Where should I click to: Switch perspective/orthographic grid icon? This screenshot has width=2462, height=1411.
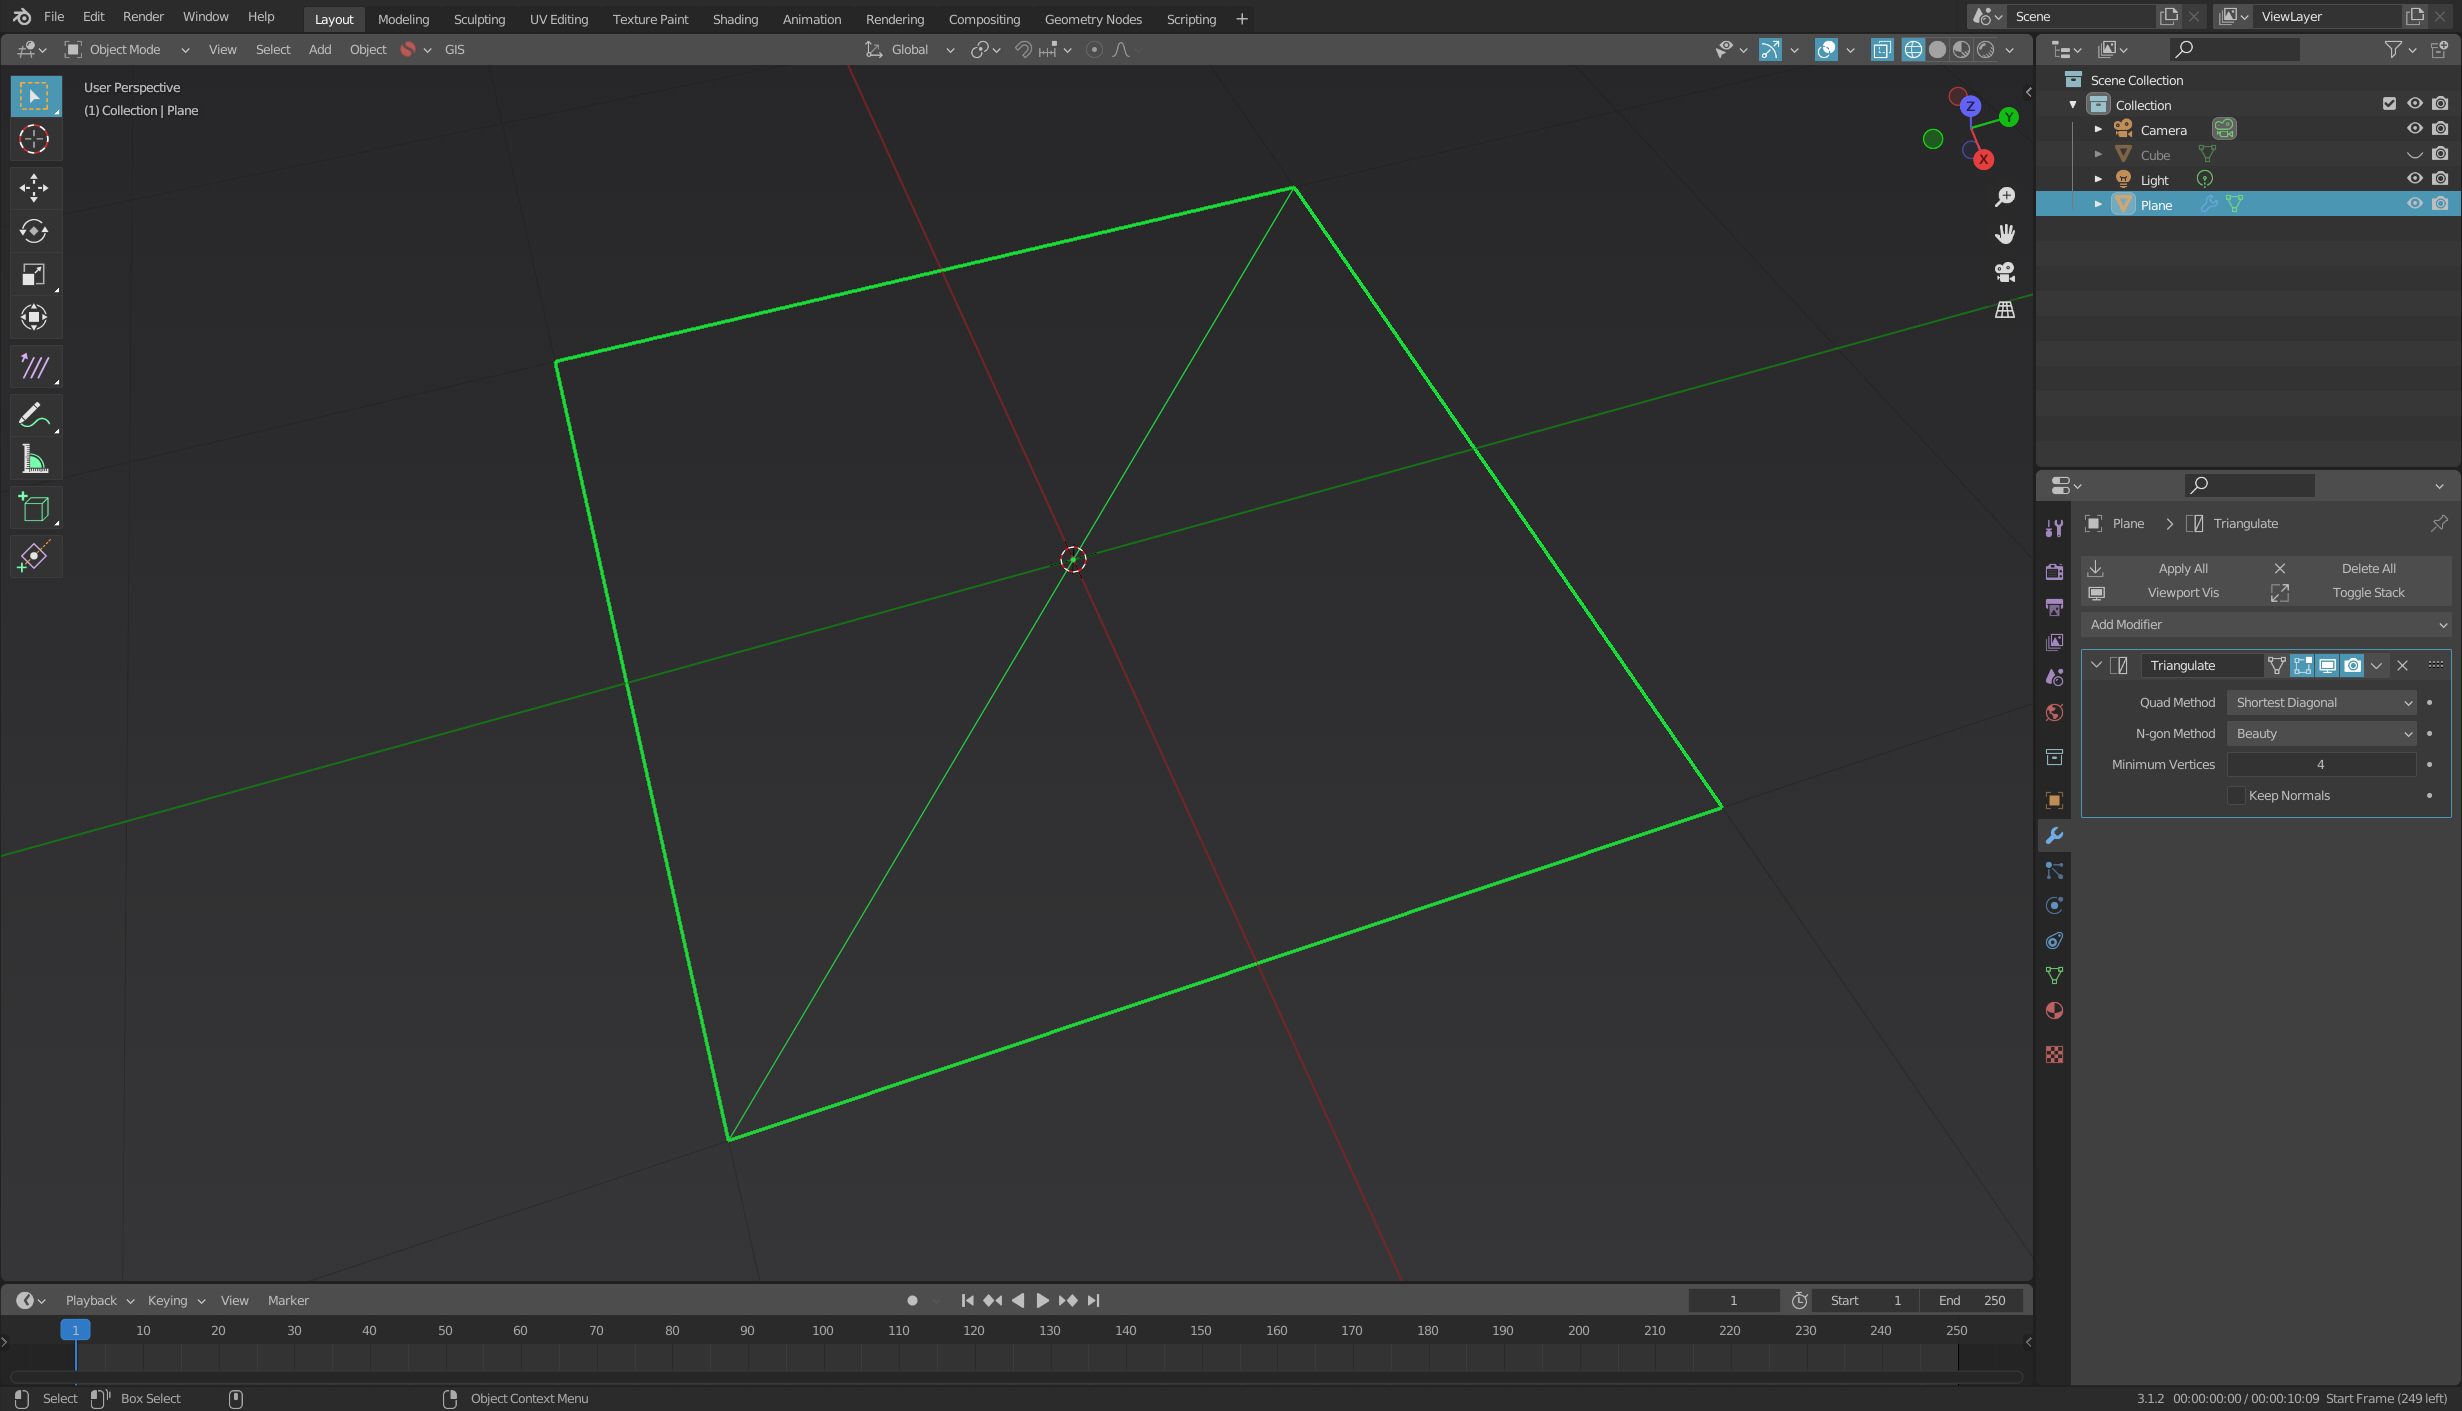pyautogui.click(x=2005, y=310)
